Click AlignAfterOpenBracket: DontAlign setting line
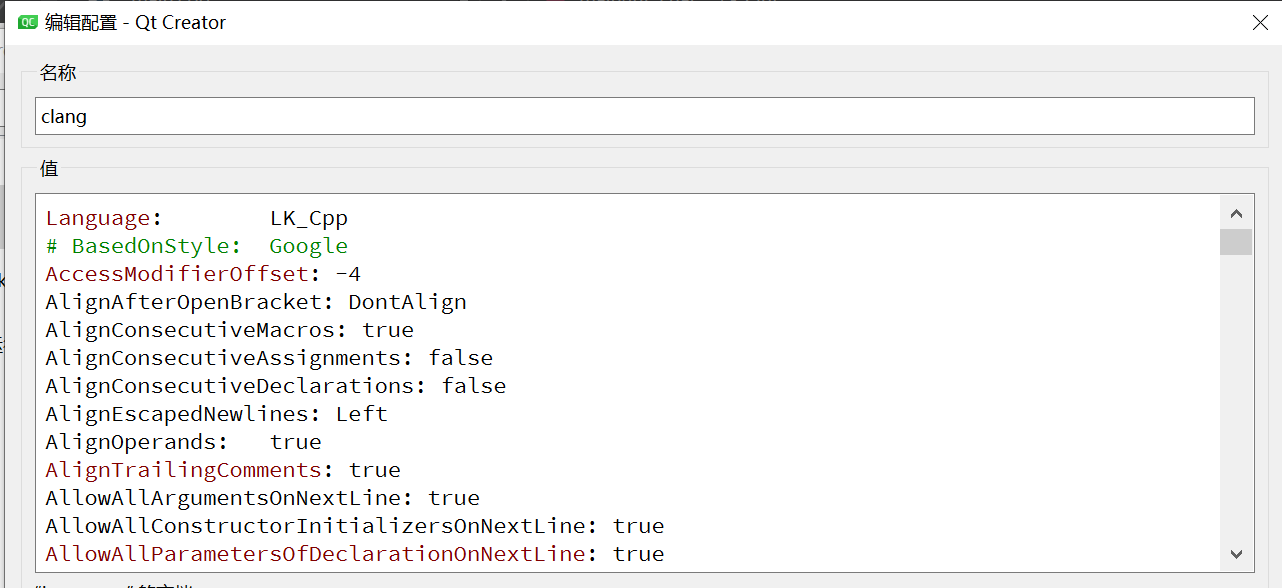This screenshot has height=588, width=1282. coord(255,302)
